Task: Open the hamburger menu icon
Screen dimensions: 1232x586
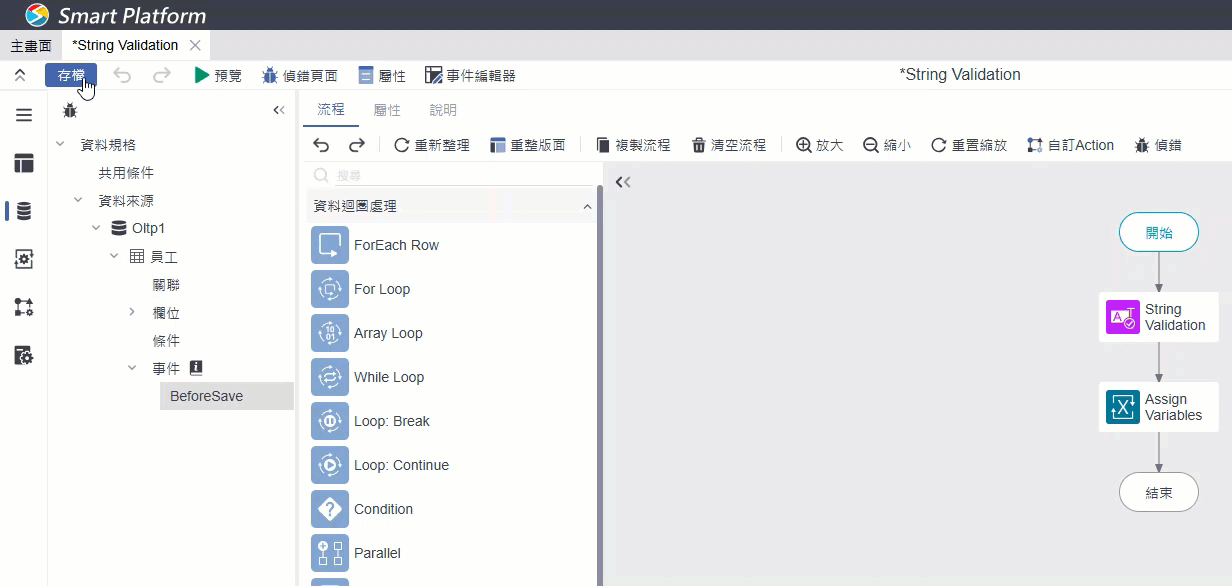Action: (24, 115)
